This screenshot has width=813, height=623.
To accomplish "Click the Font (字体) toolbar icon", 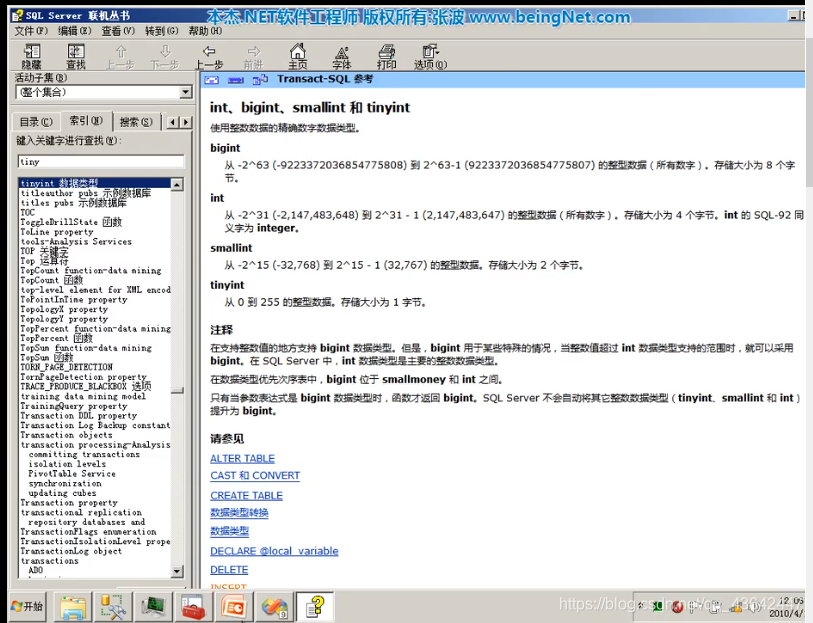I will point(342,56).
